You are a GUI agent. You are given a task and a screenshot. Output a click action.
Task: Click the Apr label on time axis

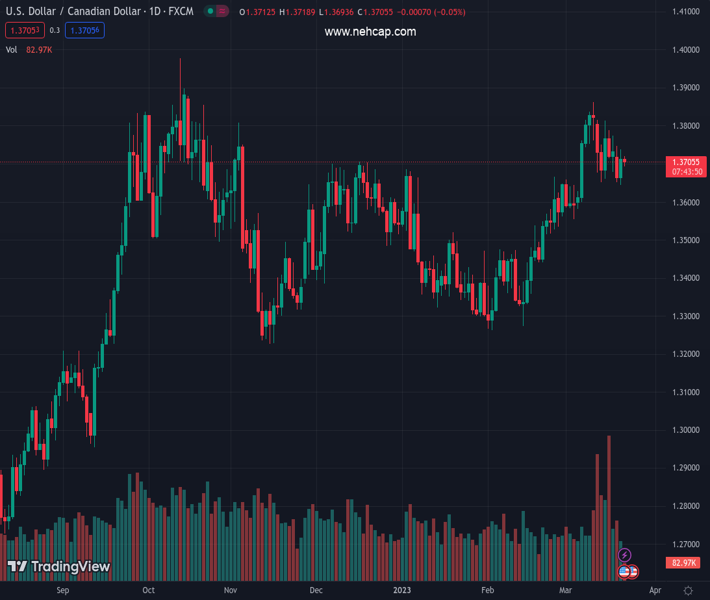pos(642,591)
